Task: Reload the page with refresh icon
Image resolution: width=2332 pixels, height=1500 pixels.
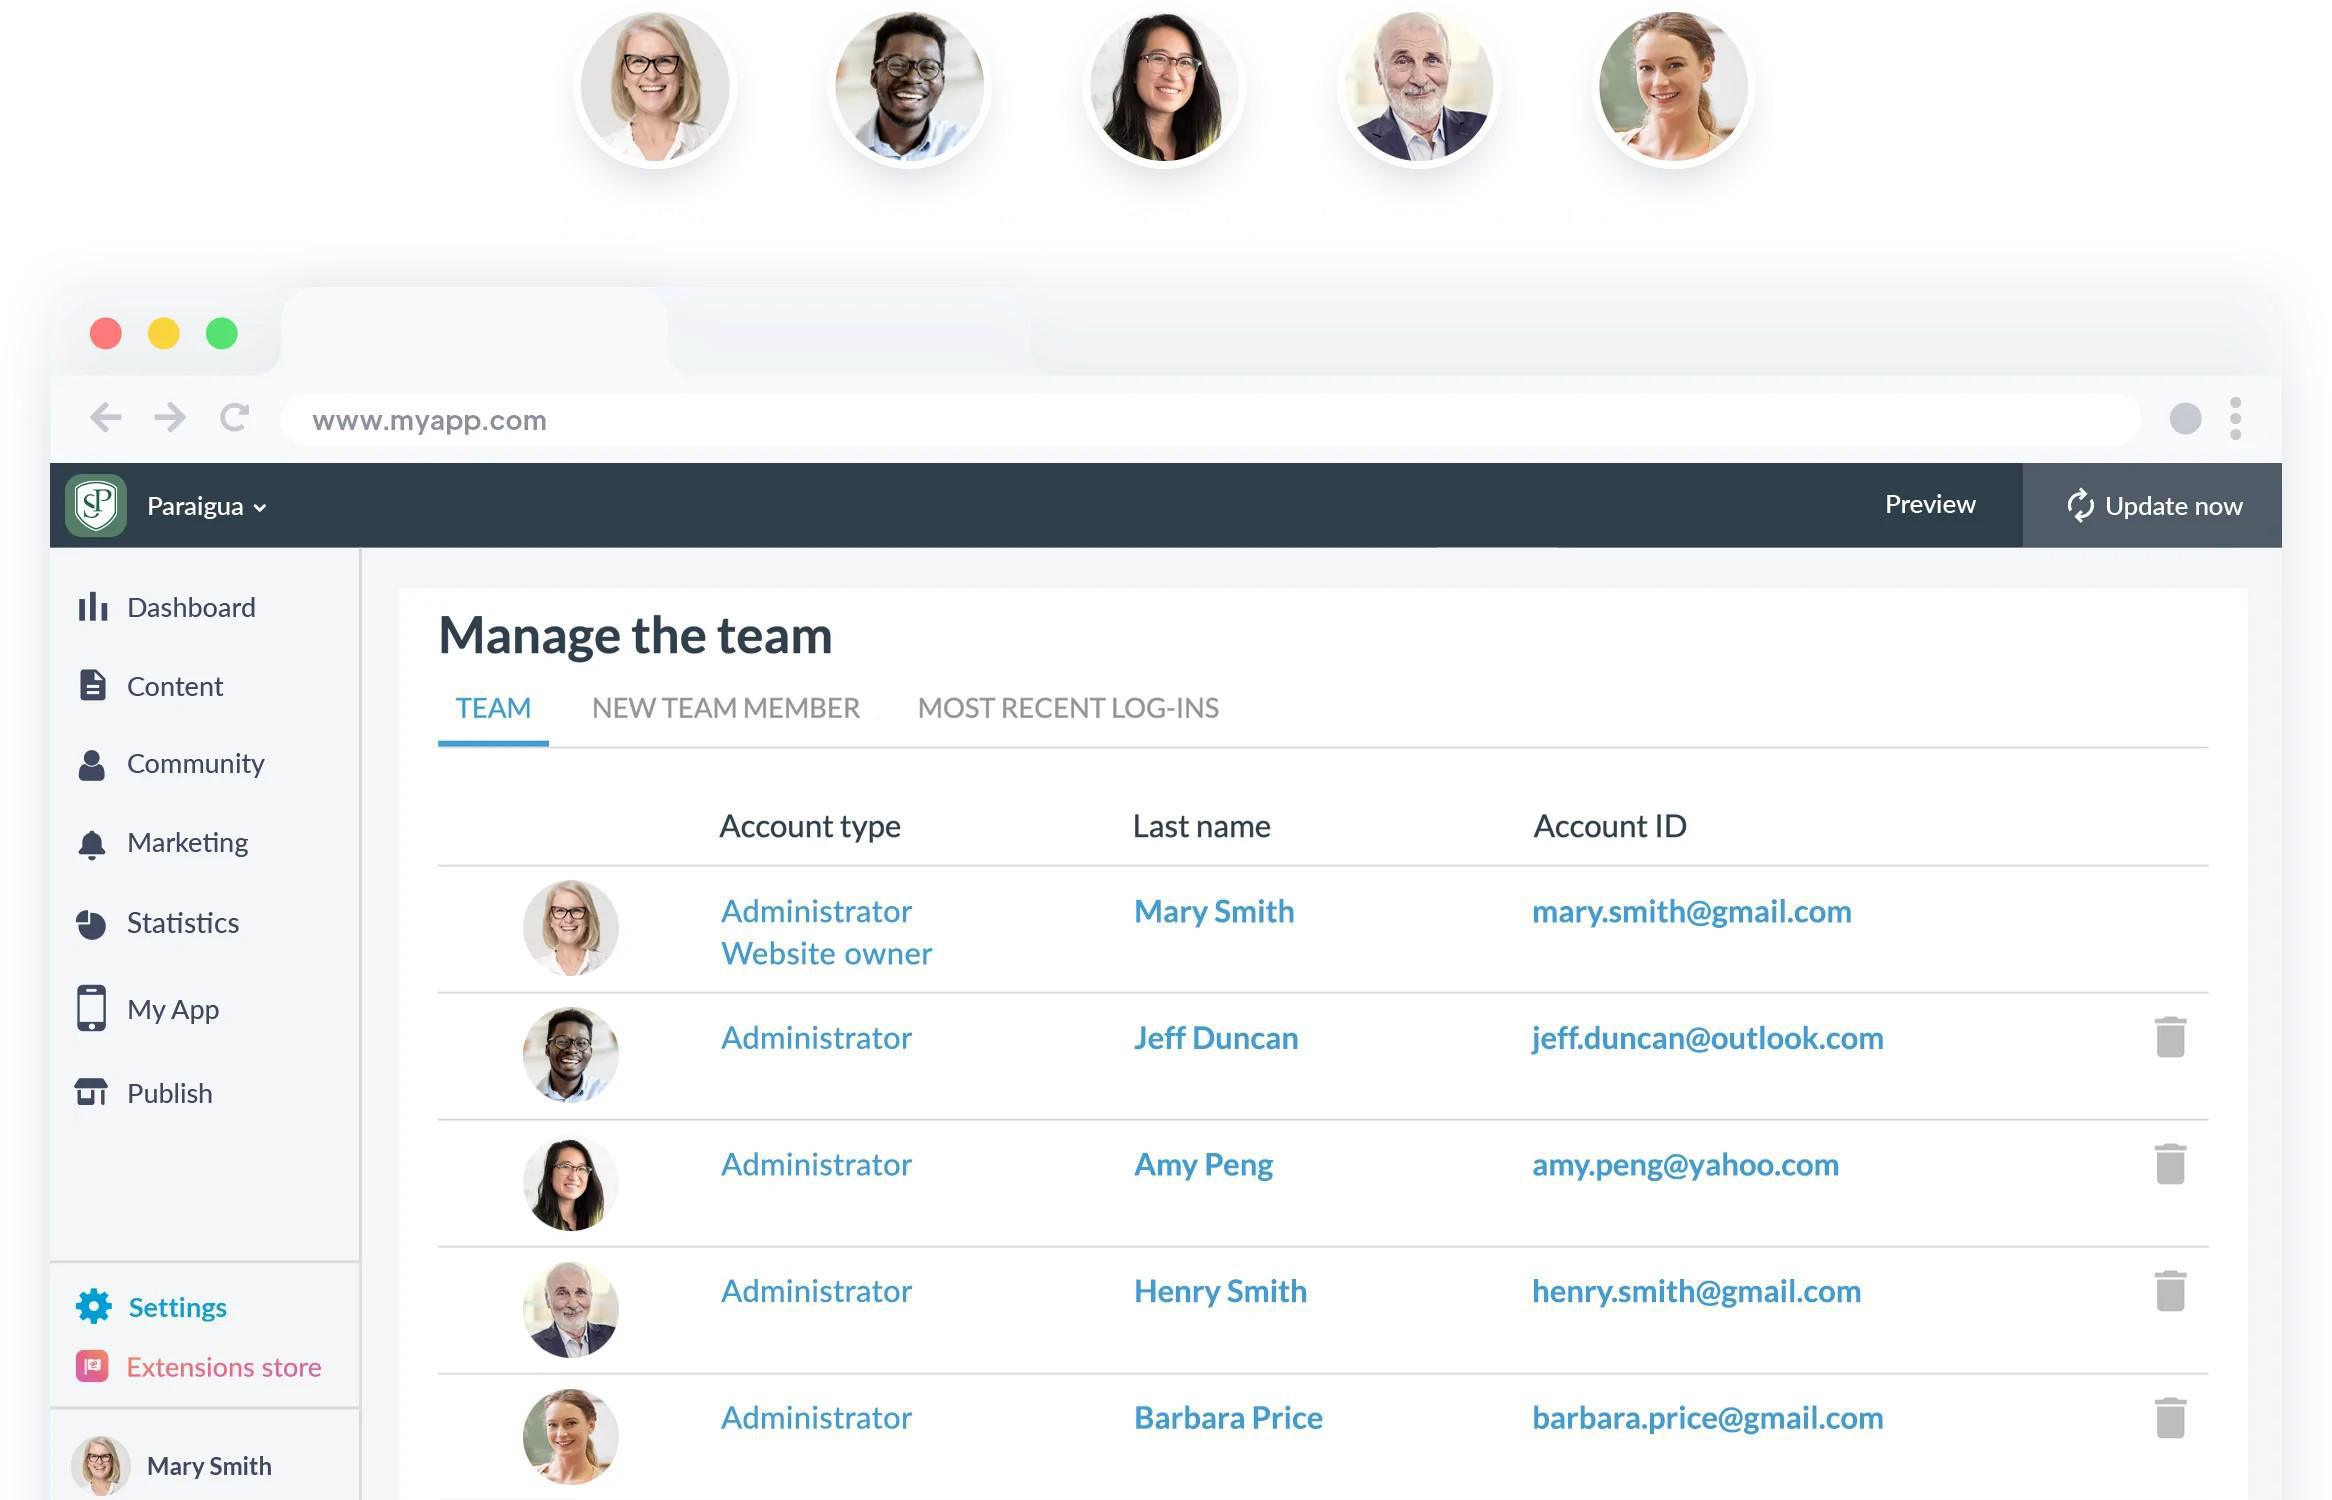Action: click(x=234, y=417)
